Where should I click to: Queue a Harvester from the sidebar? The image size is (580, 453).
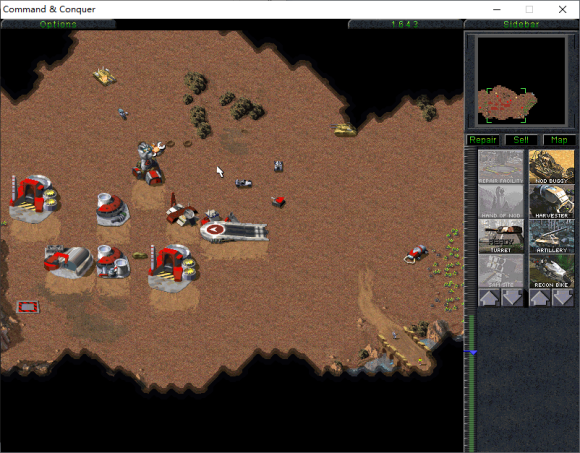[551, 201]
